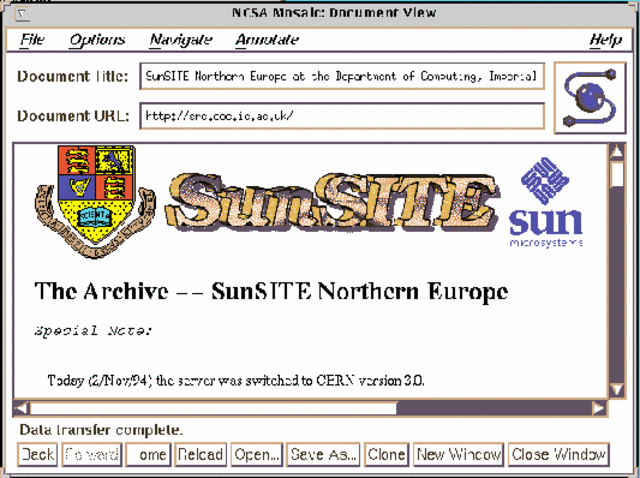Screen dimensions: 640x478
Task: Open the Annotate menu
Action: point(267,40)
